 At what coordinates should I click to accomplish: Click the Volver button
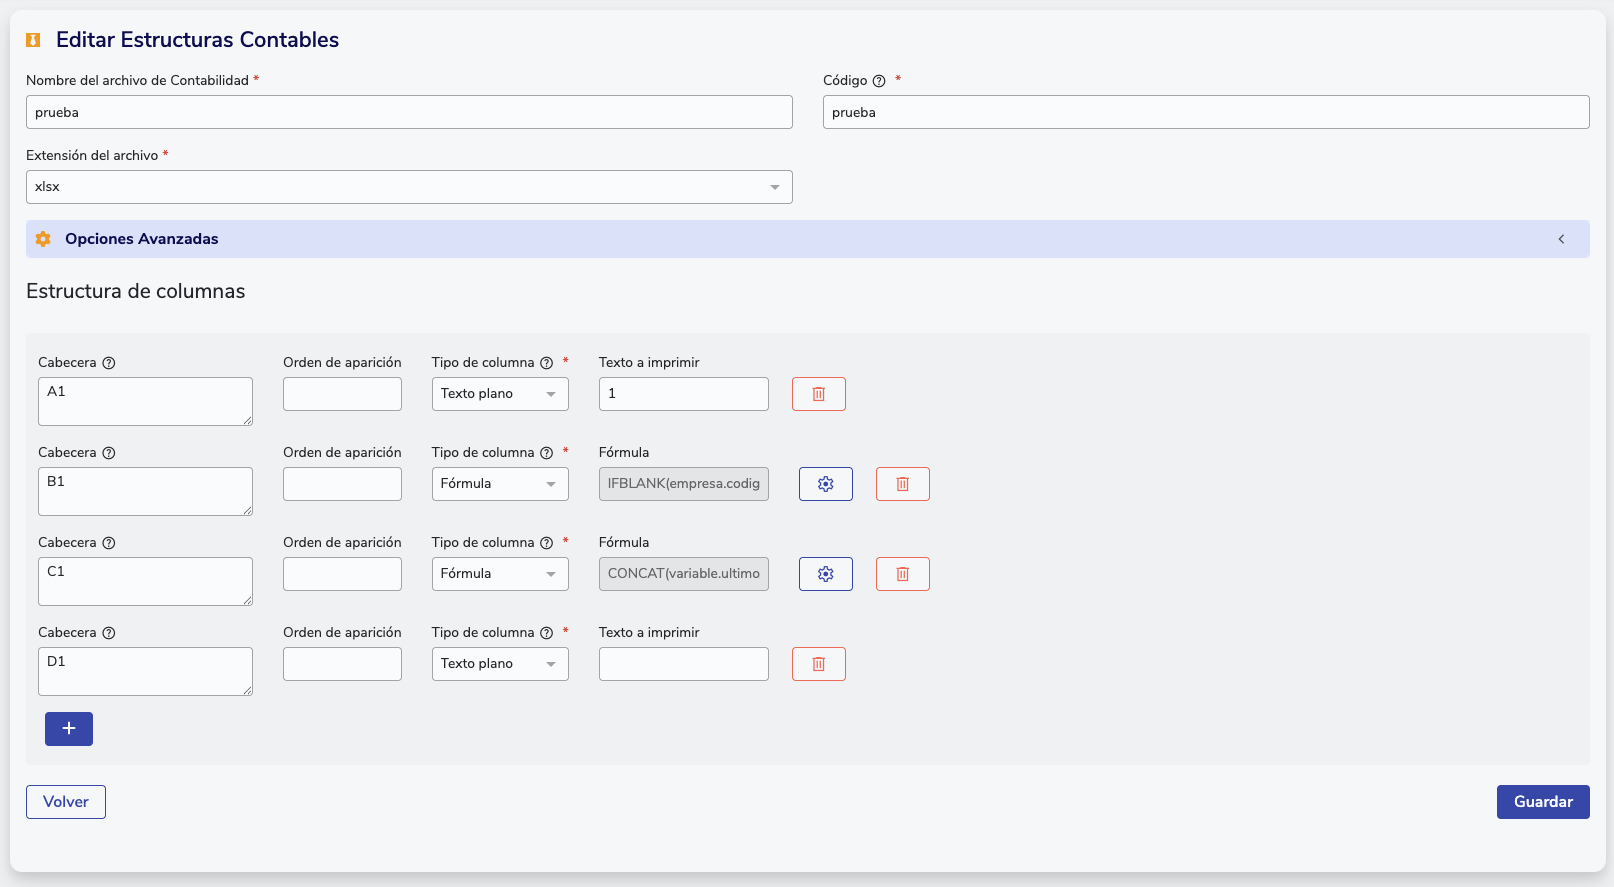pos(66,802)
